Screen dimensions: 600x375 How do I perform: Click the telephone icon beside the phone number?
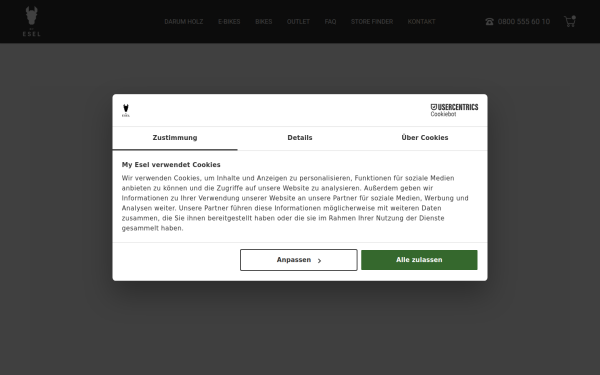coord(489,22)
